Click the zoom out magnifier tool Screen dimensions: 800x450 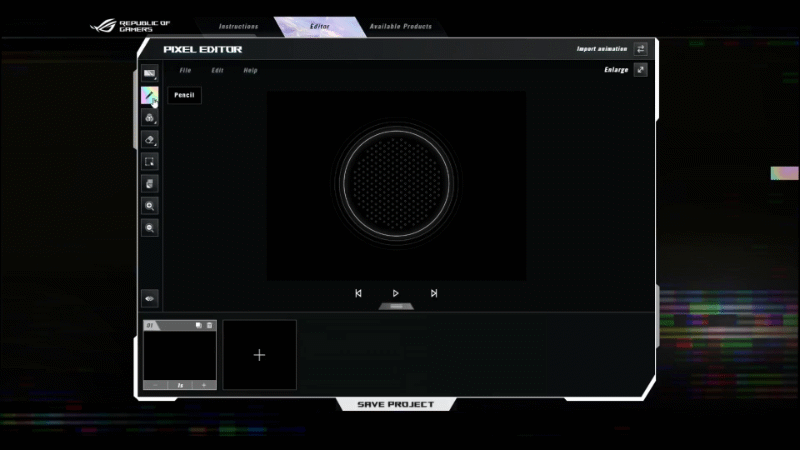click(x=149, y=228)
